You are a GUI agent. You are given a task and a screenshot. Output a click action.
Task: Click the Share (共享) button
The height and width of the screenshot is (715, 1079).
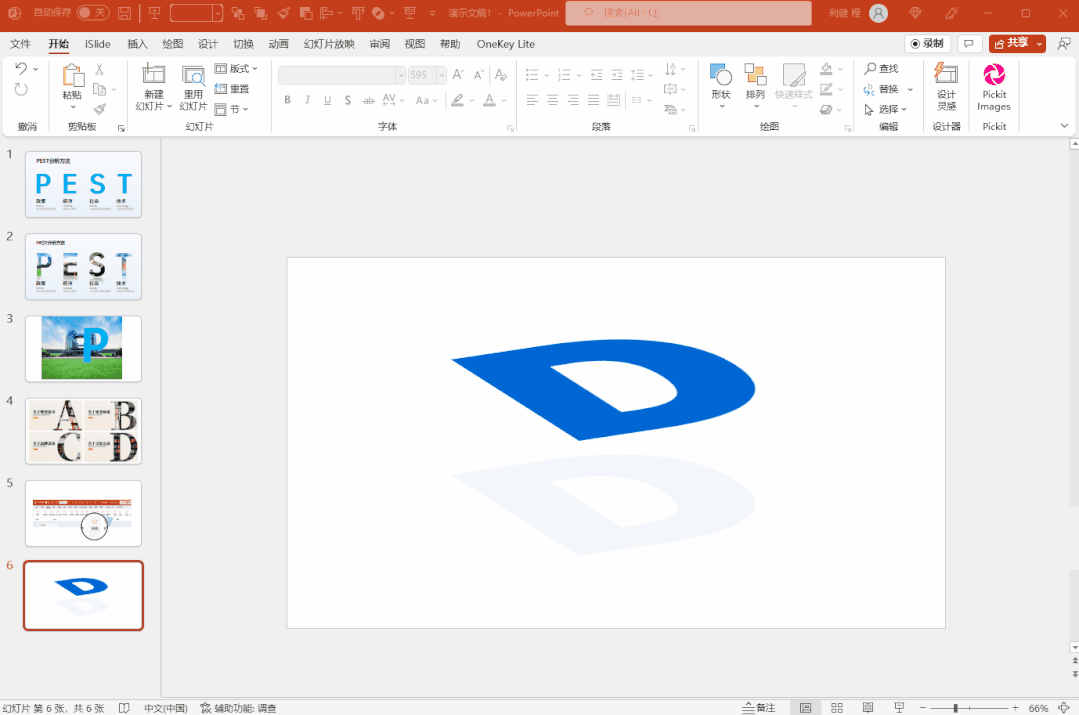tap(1017, 43)
